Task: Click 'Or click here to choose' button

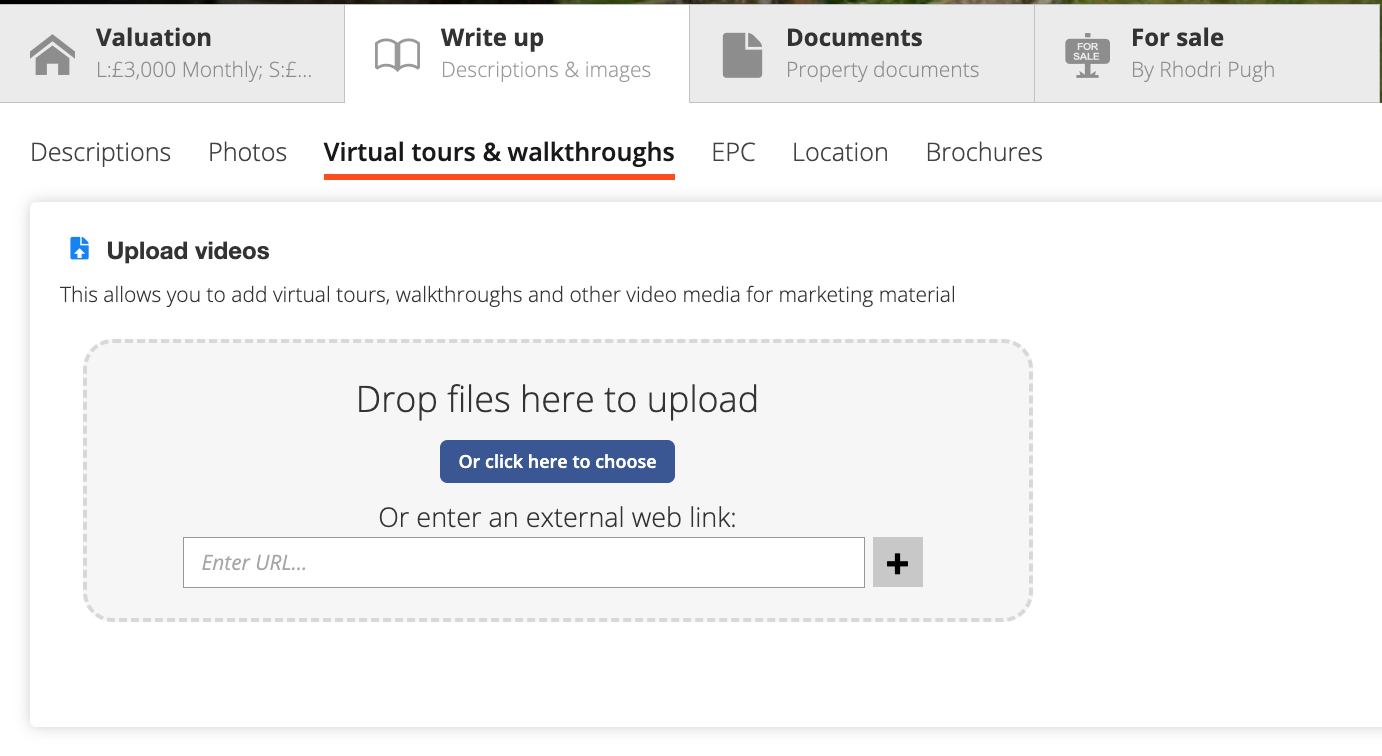Action: tap(557, 461)
